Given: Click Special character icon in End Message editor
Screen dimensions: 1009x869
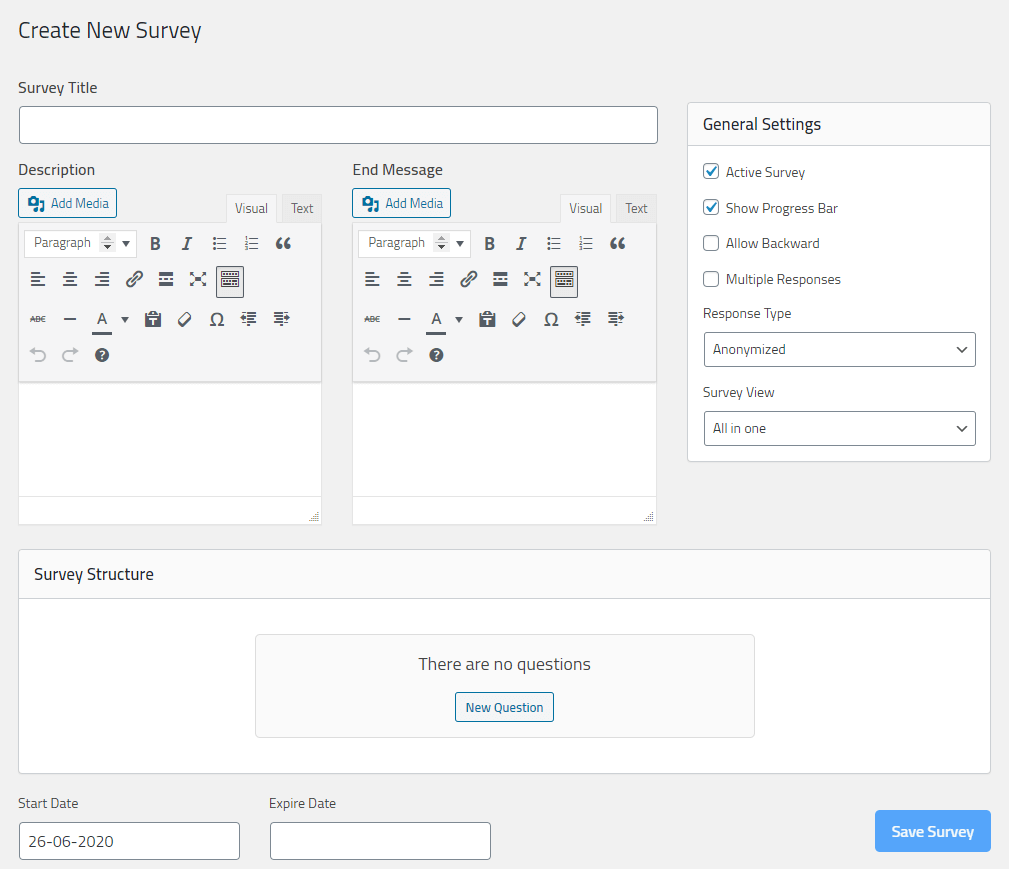Looking at the screenshot, I should point(551,319).
